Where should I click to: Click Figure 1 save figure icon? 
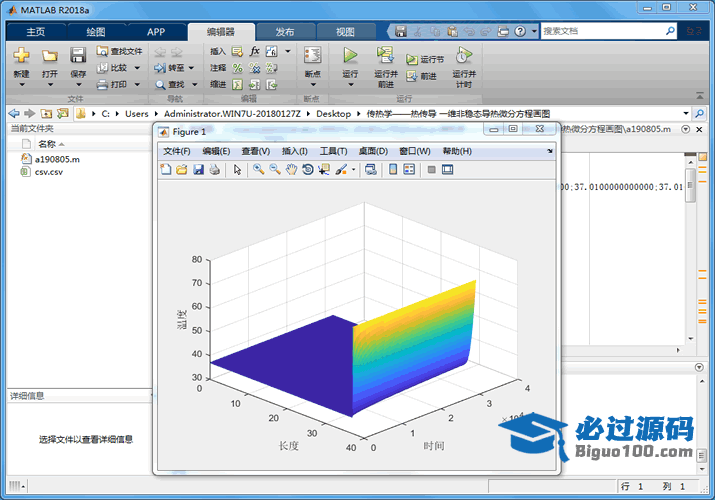click(x=198, y=170)
